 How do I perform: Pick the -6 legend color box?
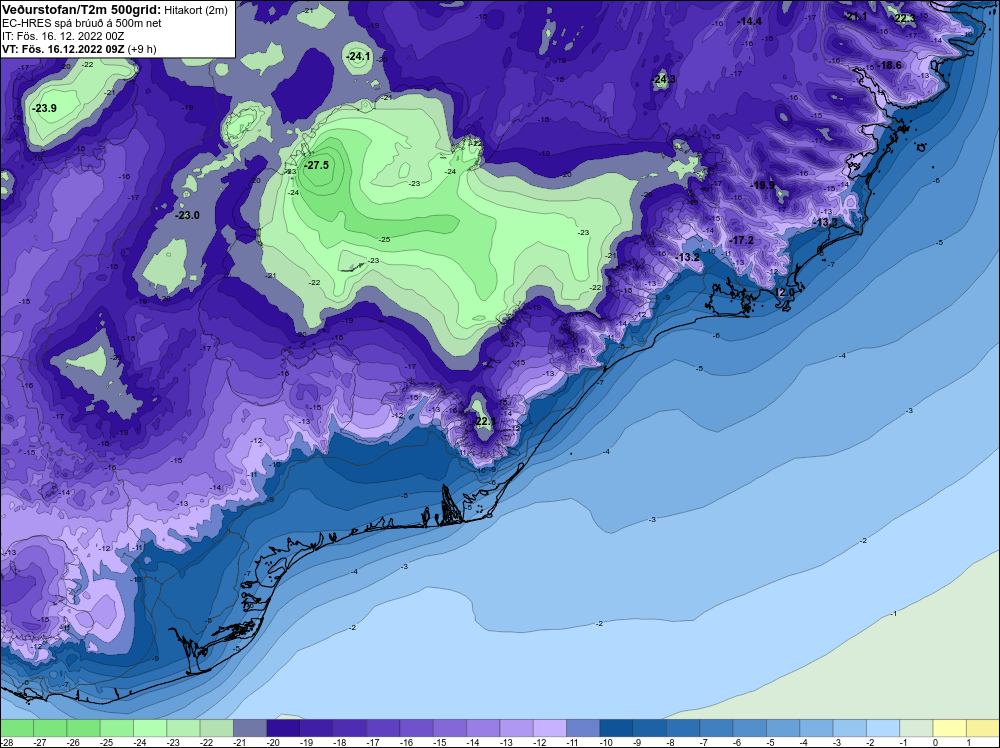(x=749, y=728)
